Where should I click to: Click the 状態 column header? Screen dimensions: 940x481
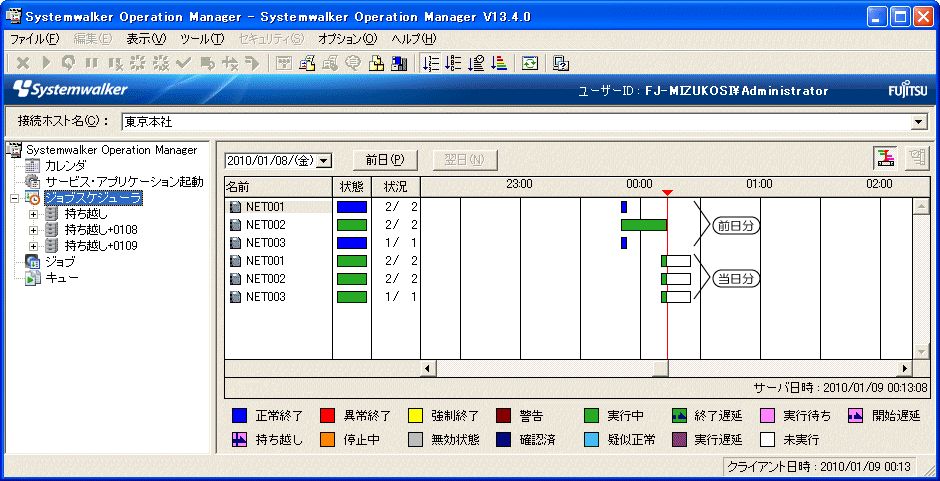(x=352, y=187)
